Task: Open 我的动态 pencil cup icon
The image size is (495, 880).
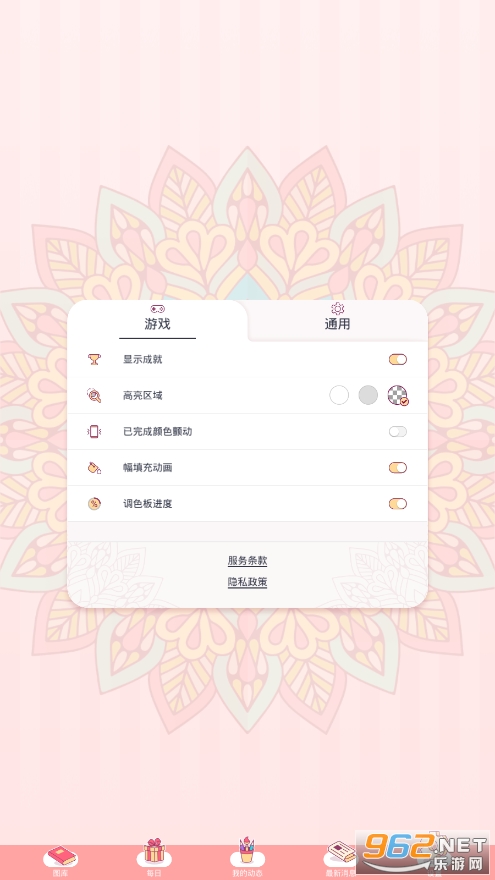Action: pyautogui.click(x=247, y=852)
